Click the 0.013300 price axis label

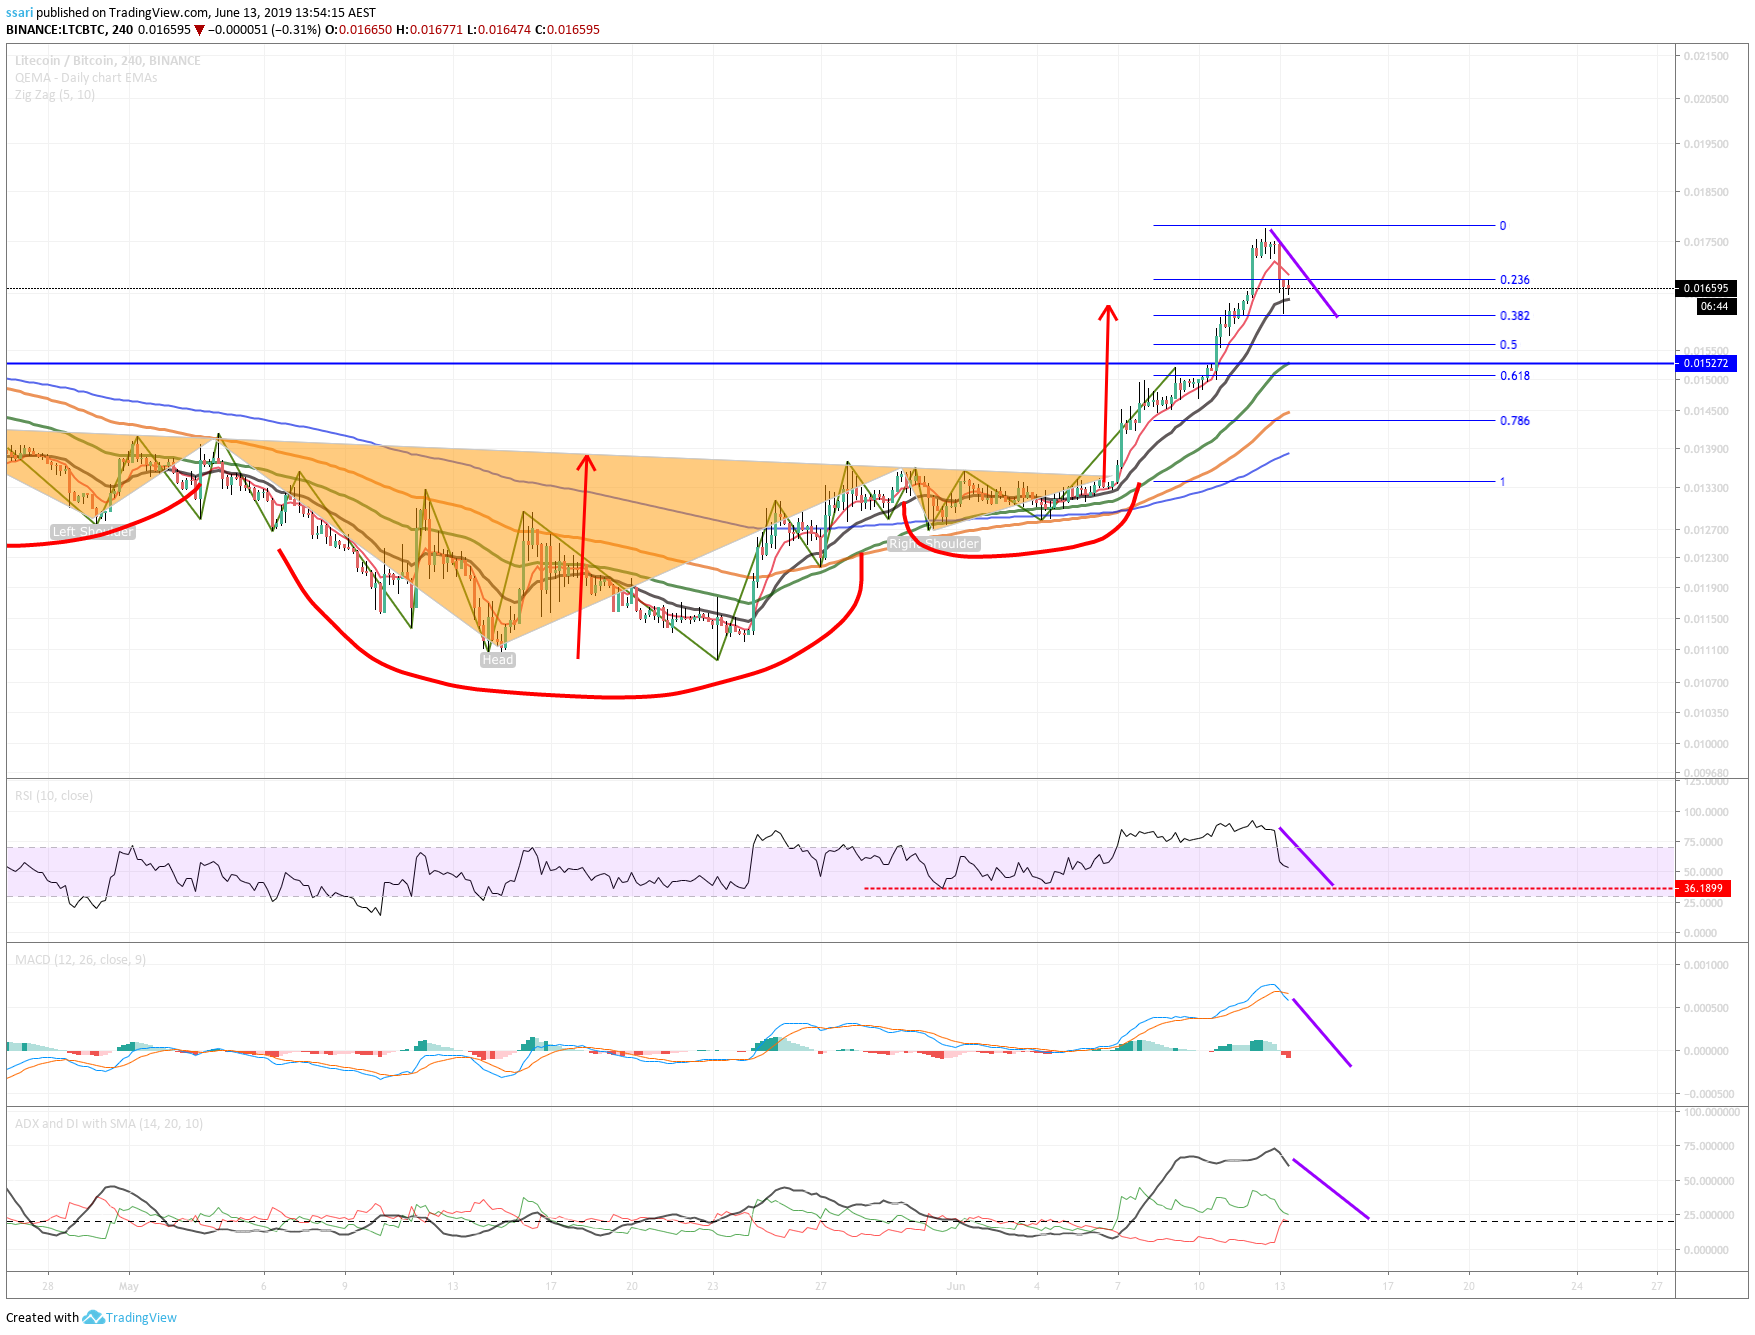(1706, 488)
